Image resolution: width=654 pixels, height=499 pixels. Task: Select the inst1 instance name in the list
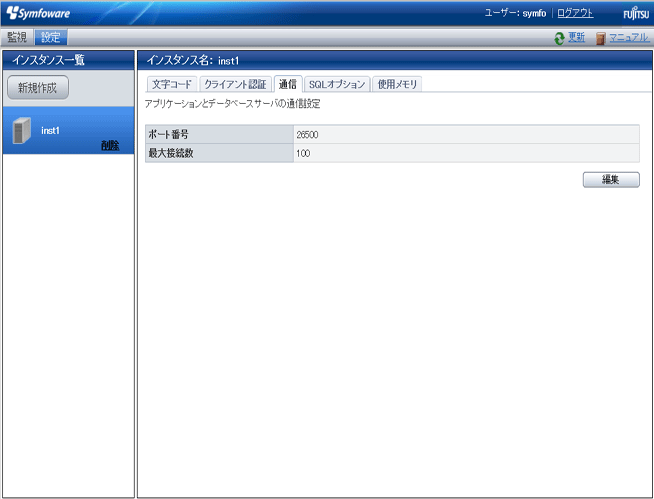point(51,130)
